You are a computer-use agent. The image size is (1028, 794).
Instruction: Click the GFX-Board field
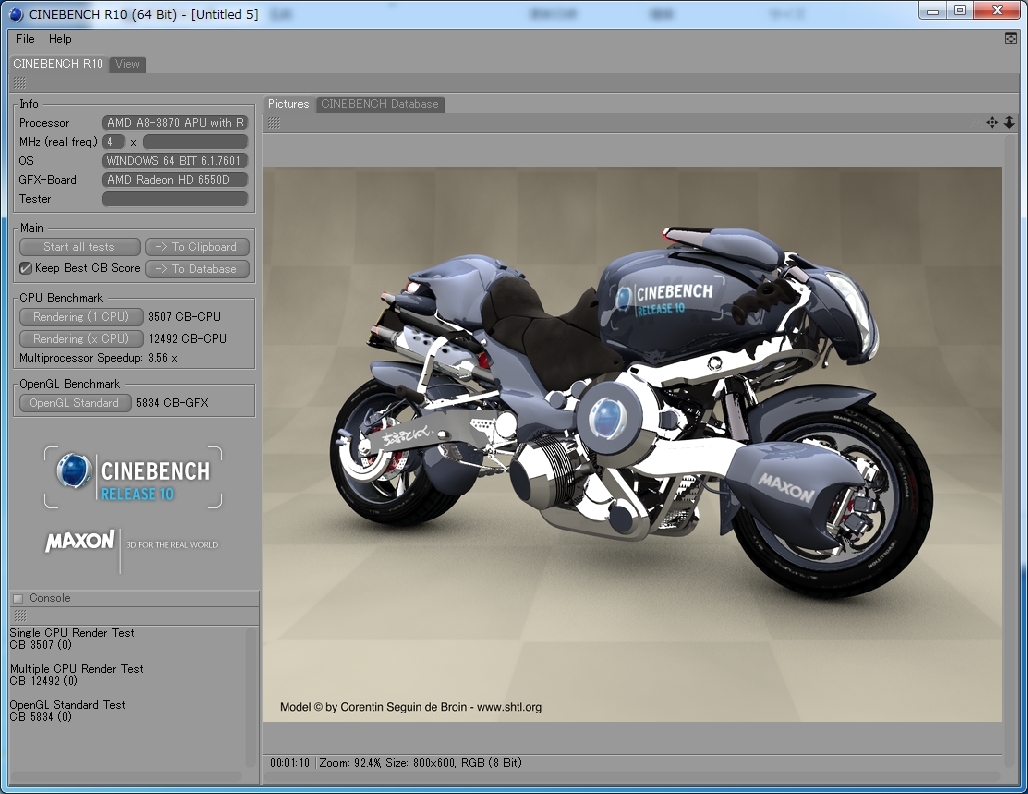pos(175,180)
